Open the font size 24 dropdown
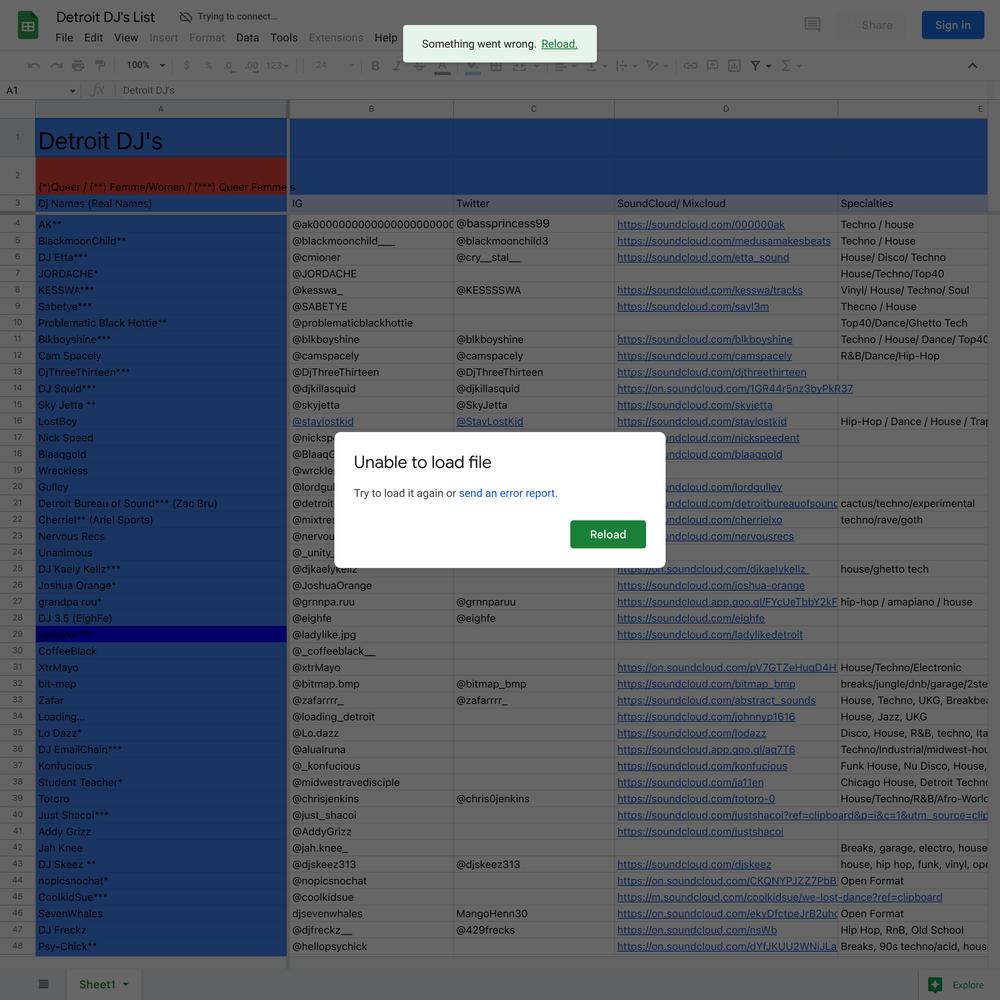The width and height of the screenshot is (1000, 1000). (334, 66)
